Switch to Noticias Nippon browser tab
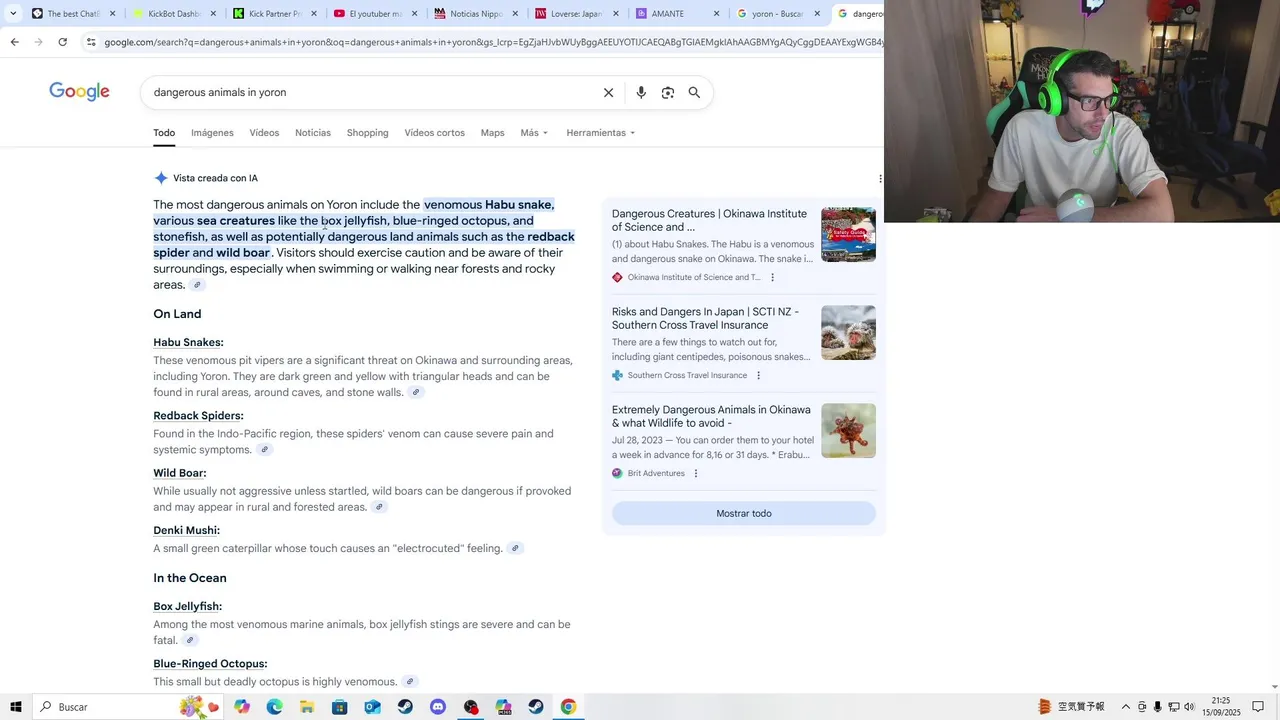The height and width of the screenshot is (720, 1280). tap(476, 14)
